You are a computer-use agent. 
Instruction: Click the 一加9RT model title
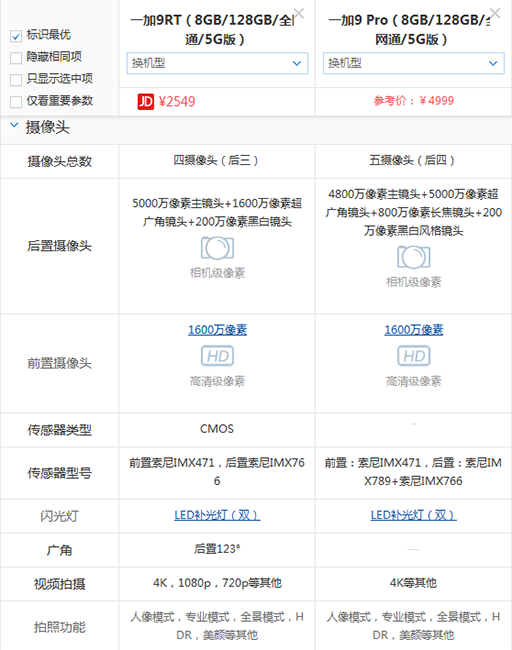pos(212,29)
